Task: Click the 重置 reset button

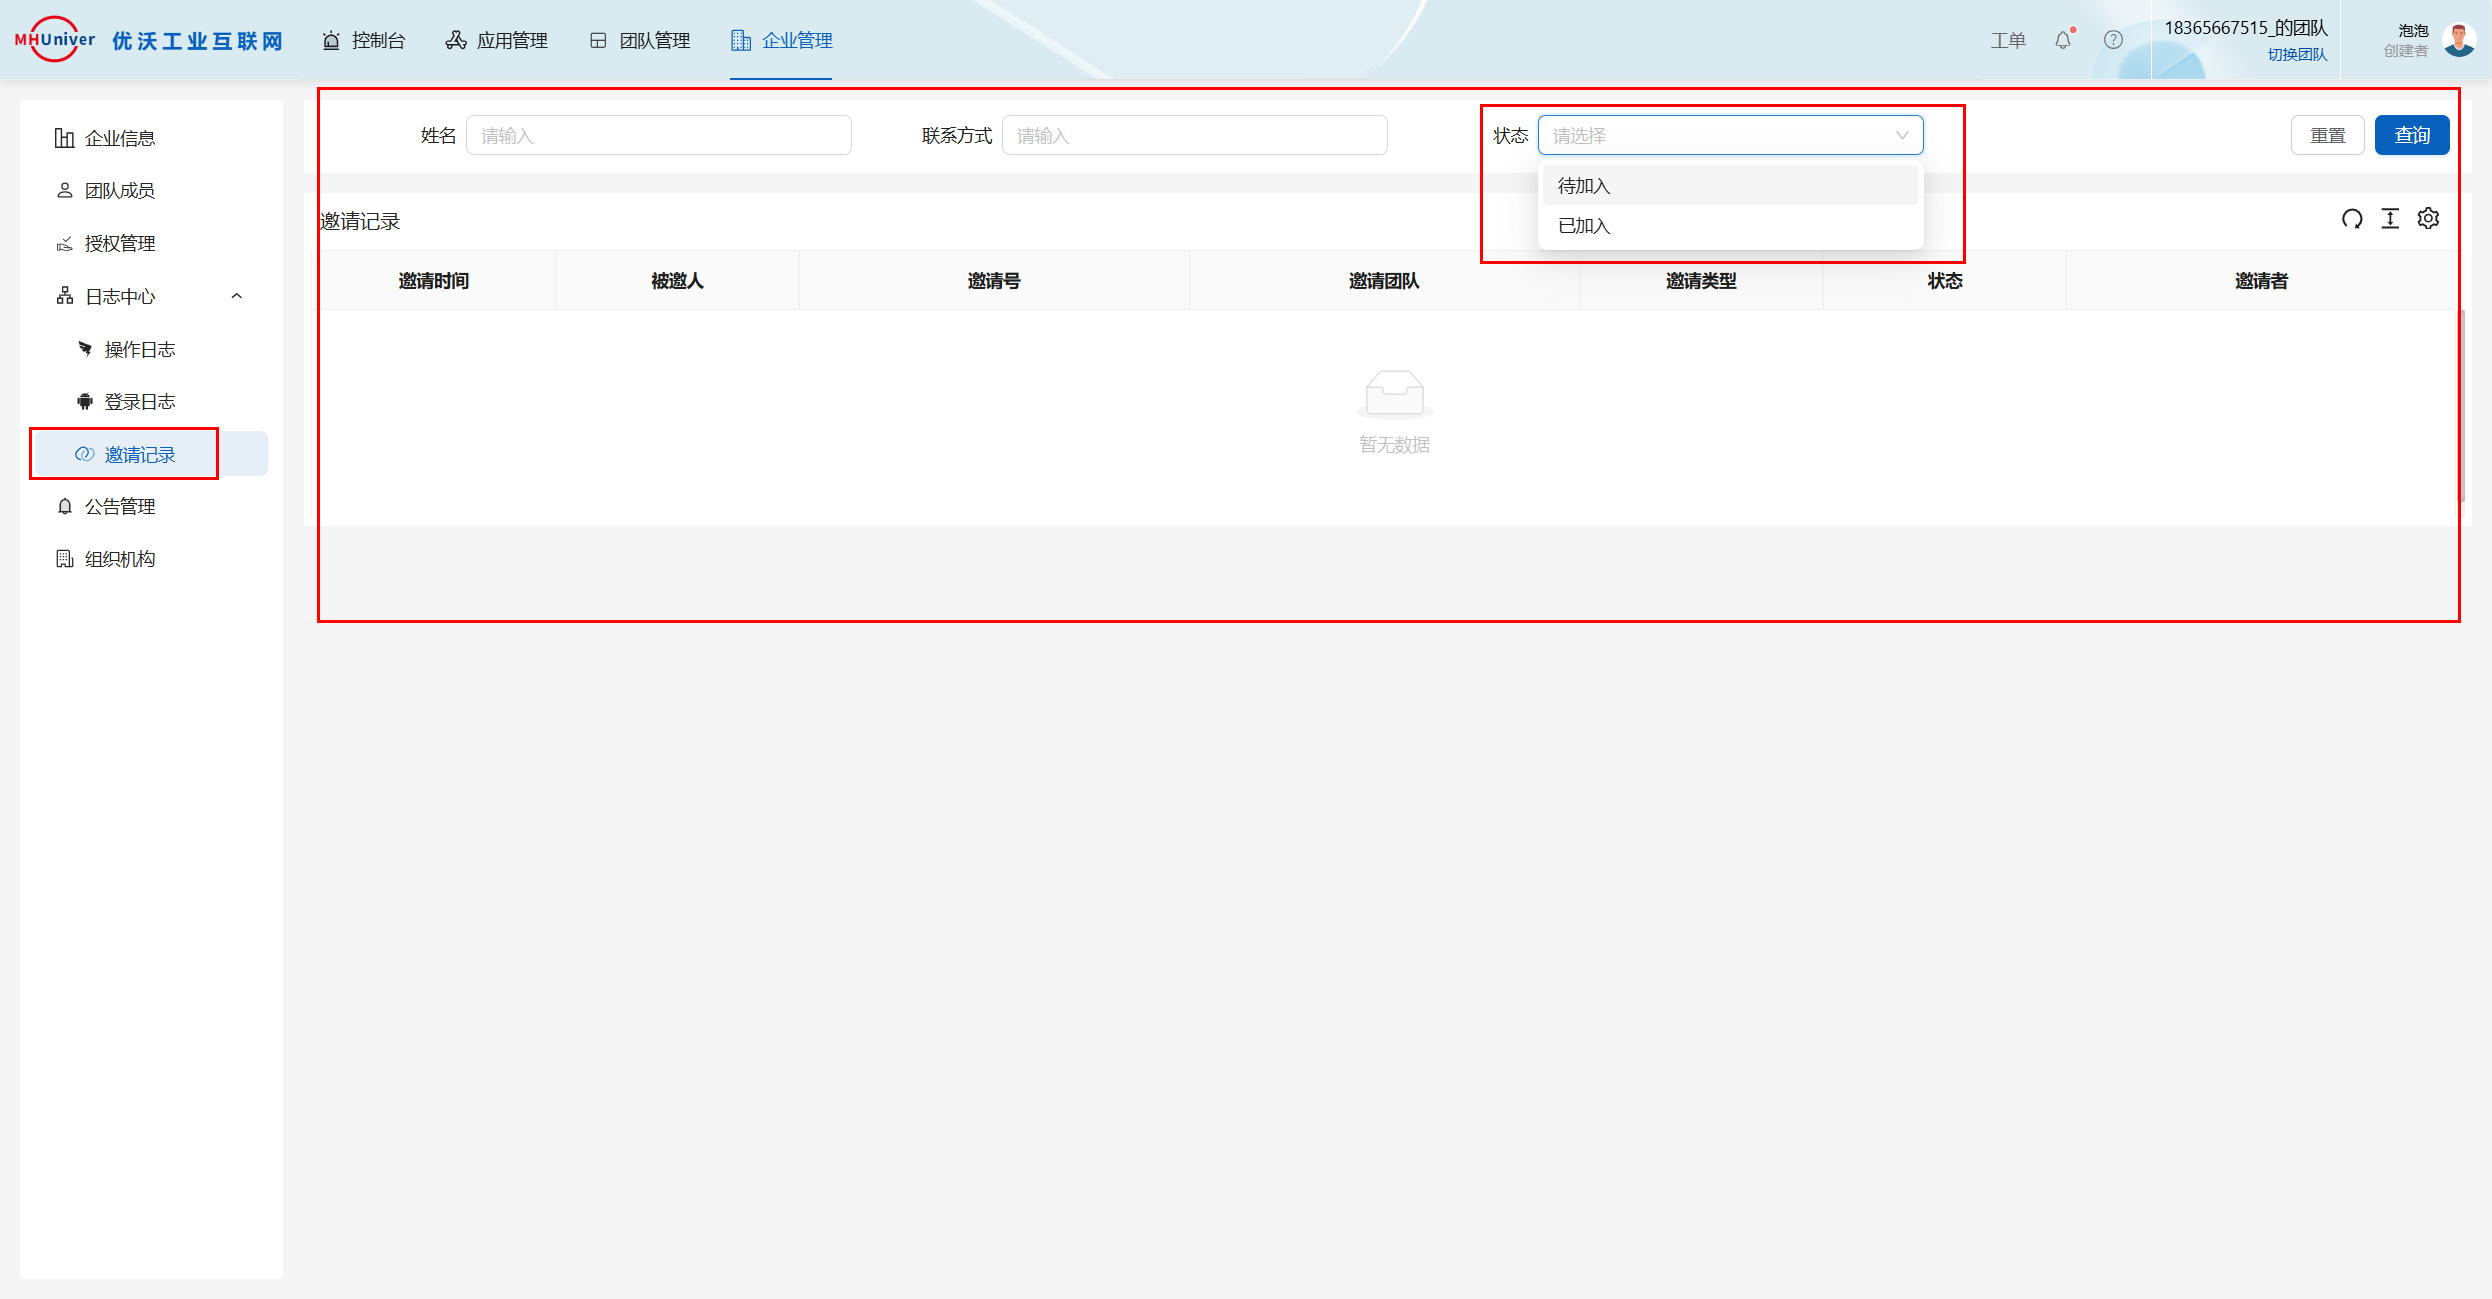Action: 2327,135
